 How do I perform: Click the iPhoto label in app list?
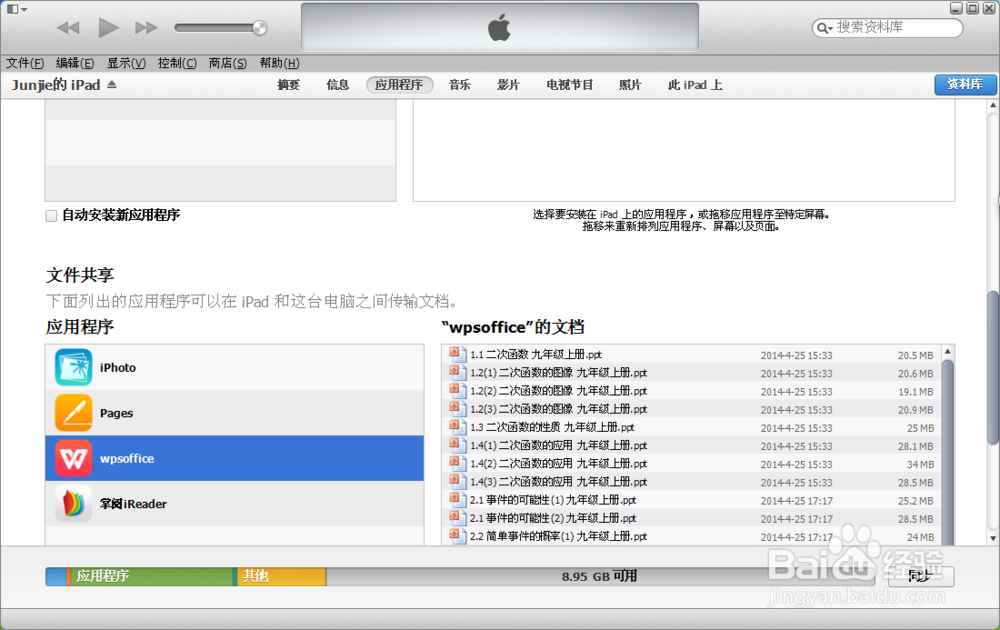pos(118,368)
